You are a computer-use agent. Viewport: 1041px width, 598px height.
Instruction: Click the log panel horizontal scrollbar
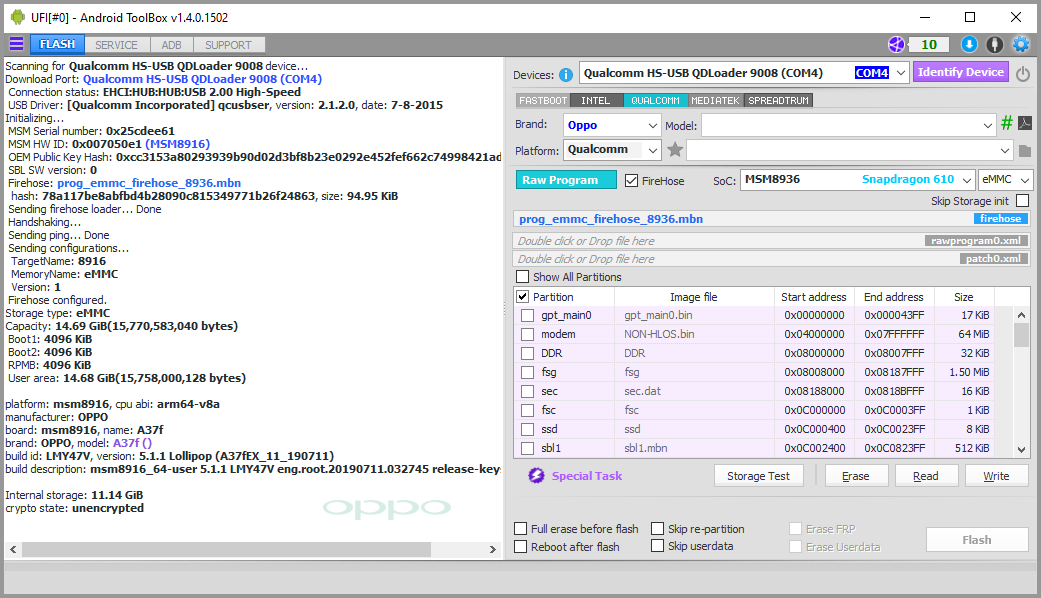pyautogui.click(x=252, y=550)
